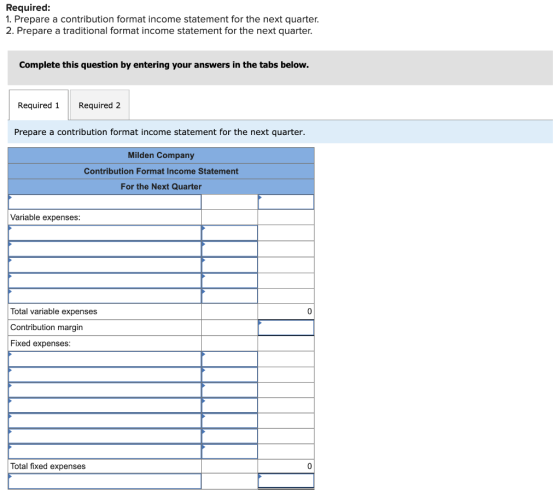Open the third fixed expense label dropdown
The height and width of the screenshot is (494, 560).
(x=105, y=390)
